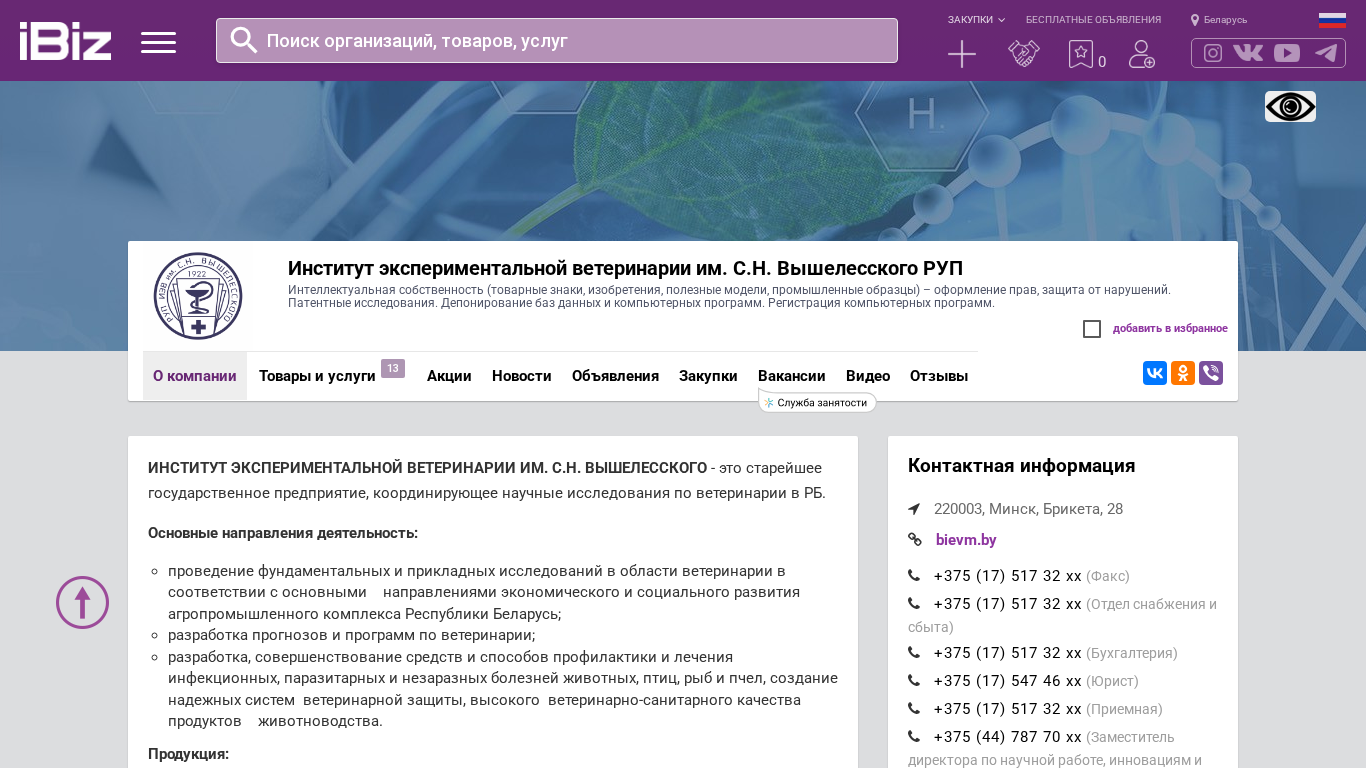Open the favorites bookmark star icon
The height and width of the screenshot is (768, 1366).
(1081, 54)
